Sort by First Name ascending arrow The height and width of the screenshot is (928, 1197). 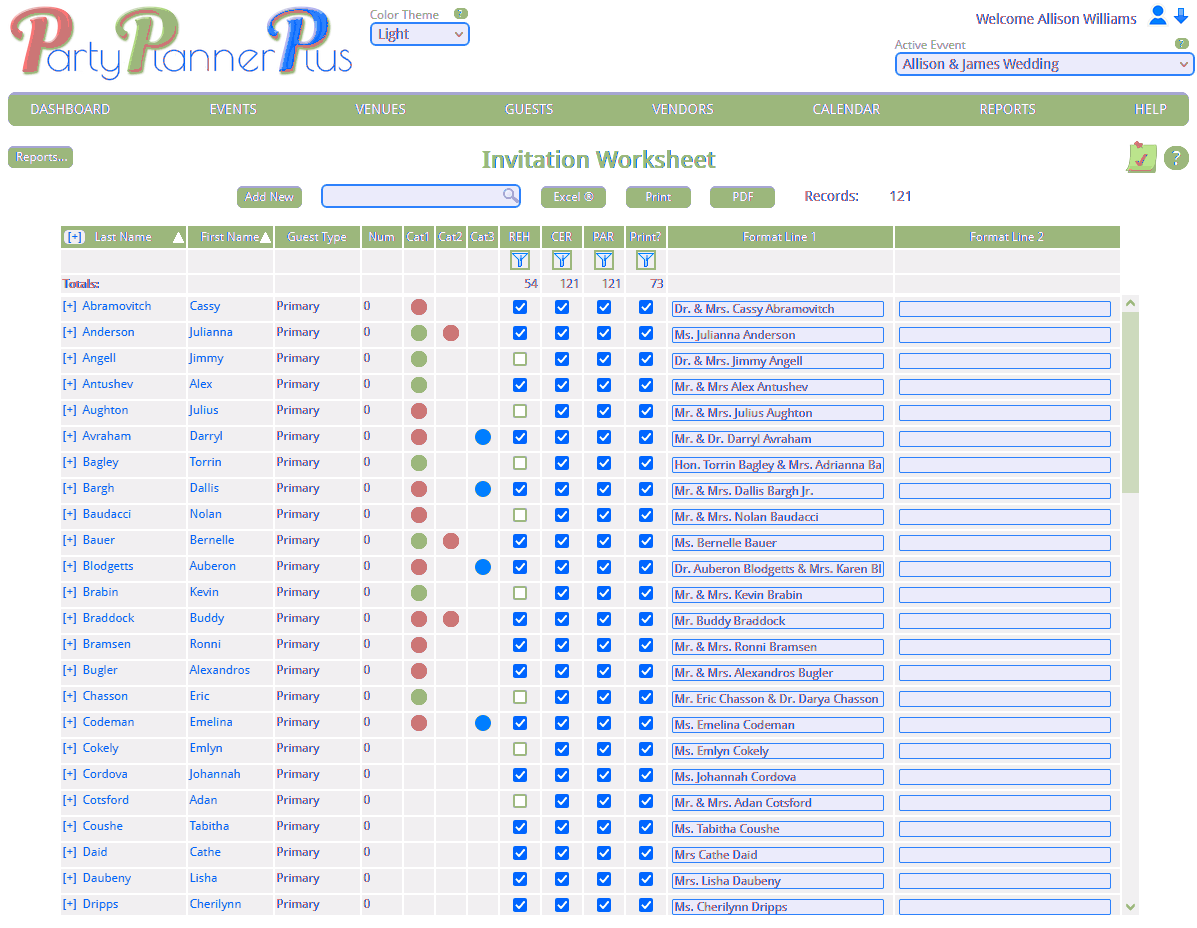(x=265, y=237)
